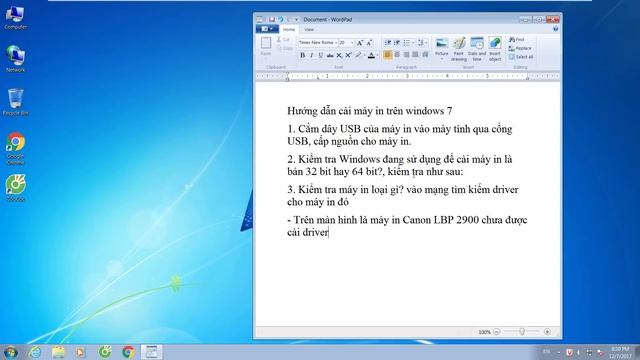Click the Shrink font button

pos(369,43)
